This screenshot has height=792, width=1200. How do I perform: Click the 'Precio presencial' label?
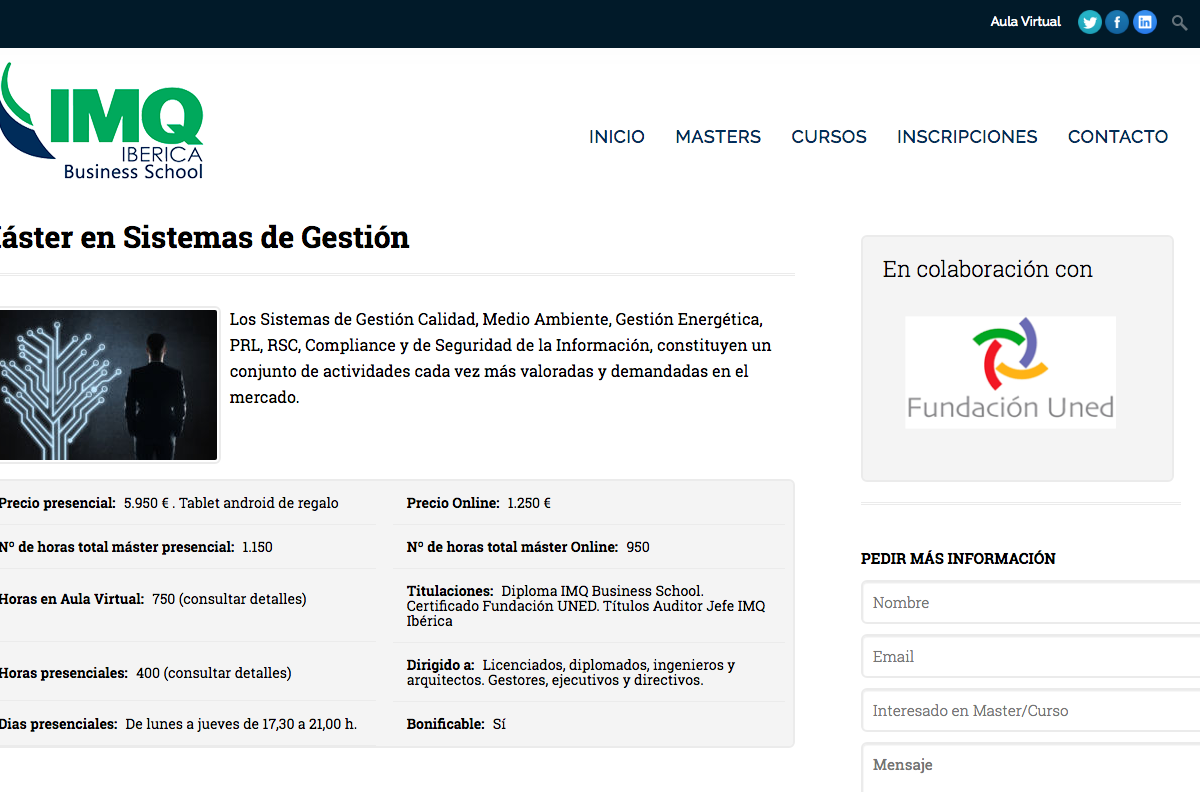(x=58, y=503)
